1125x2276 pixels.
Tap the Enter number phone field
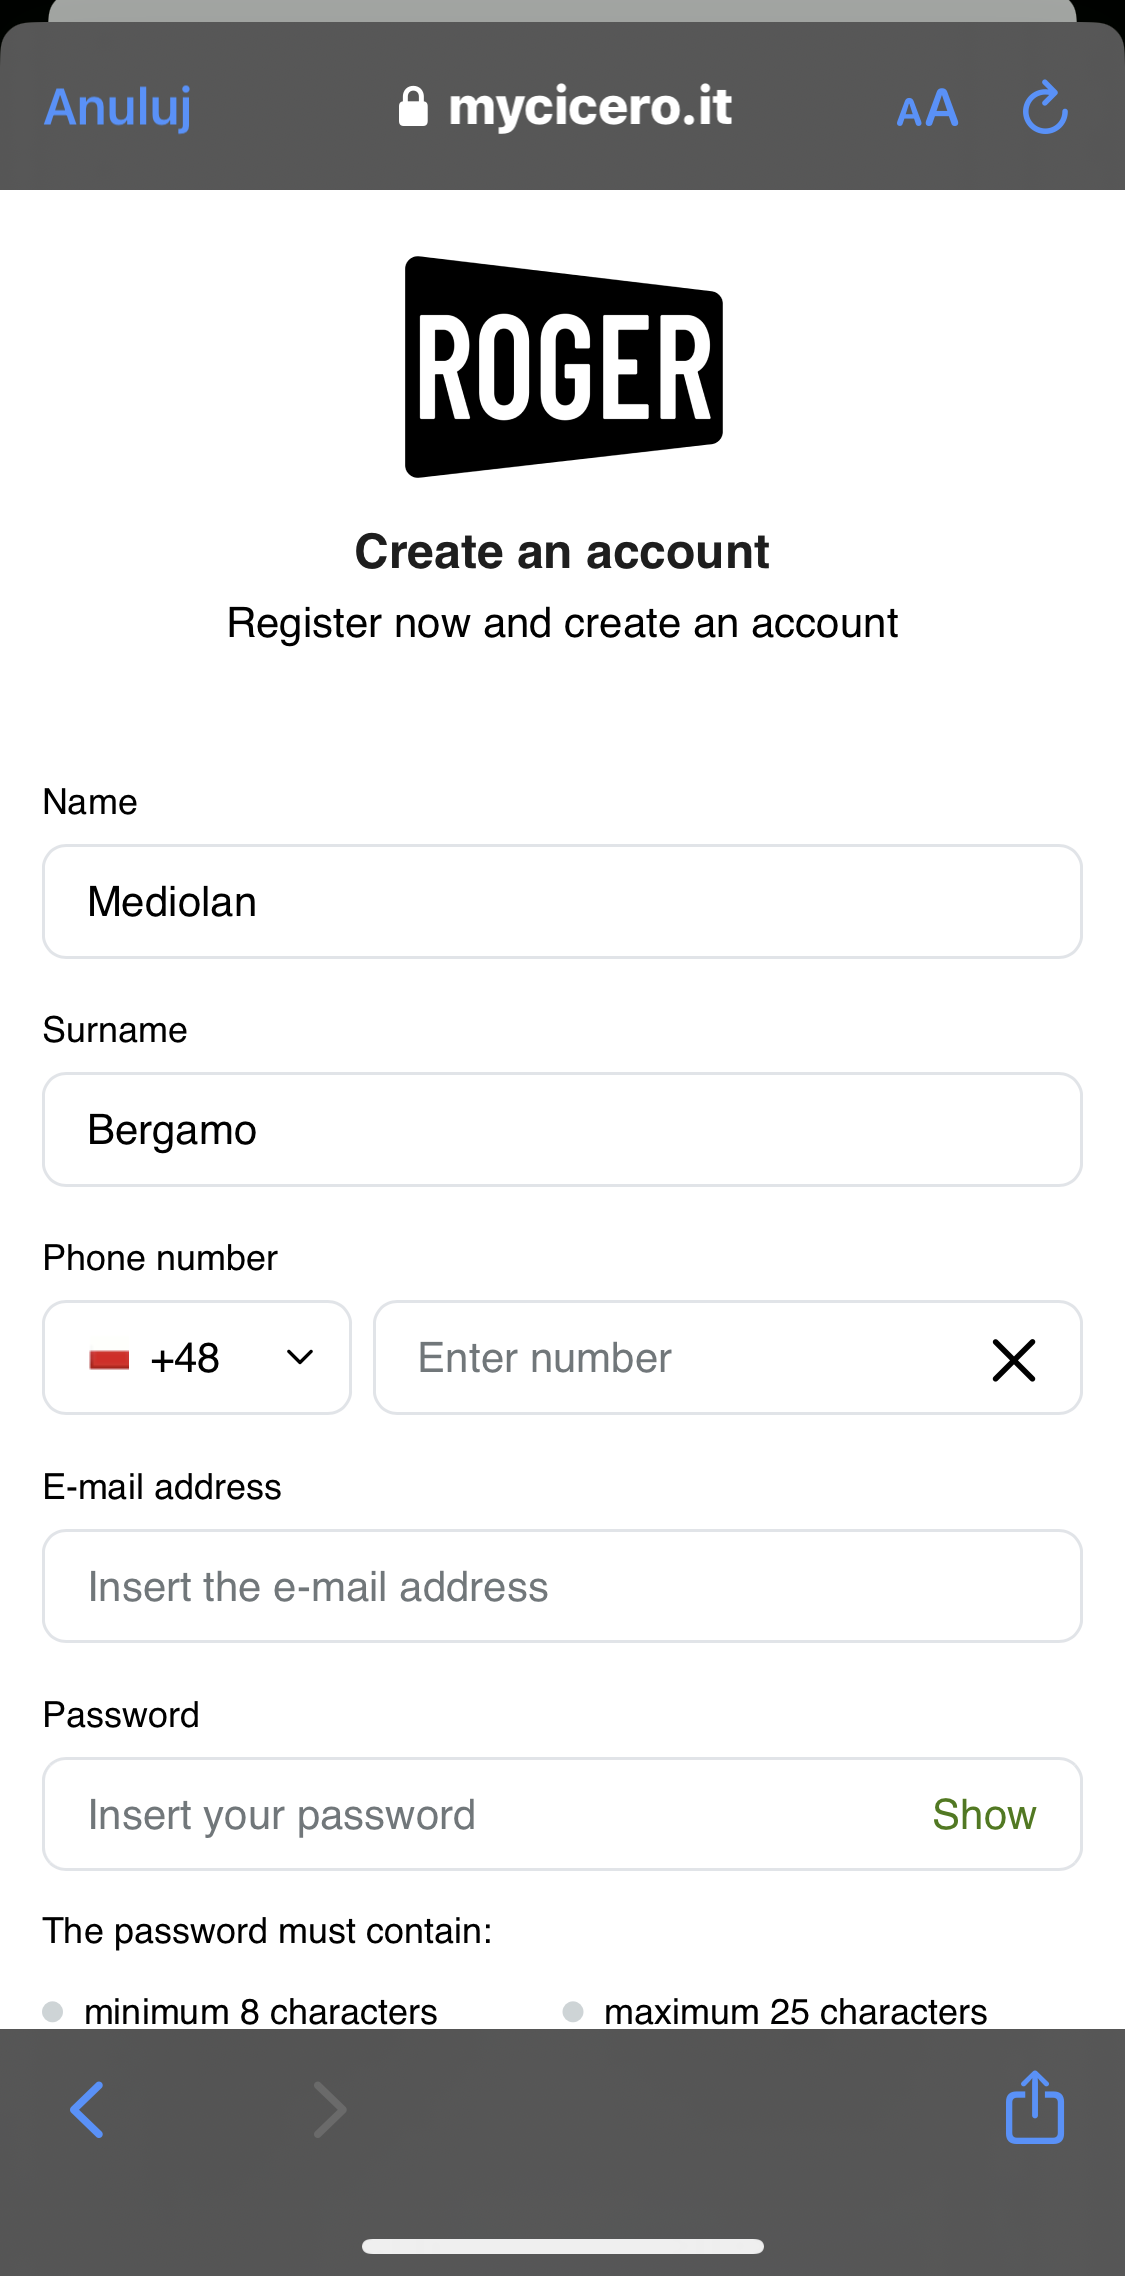[x=680, y=1358]
